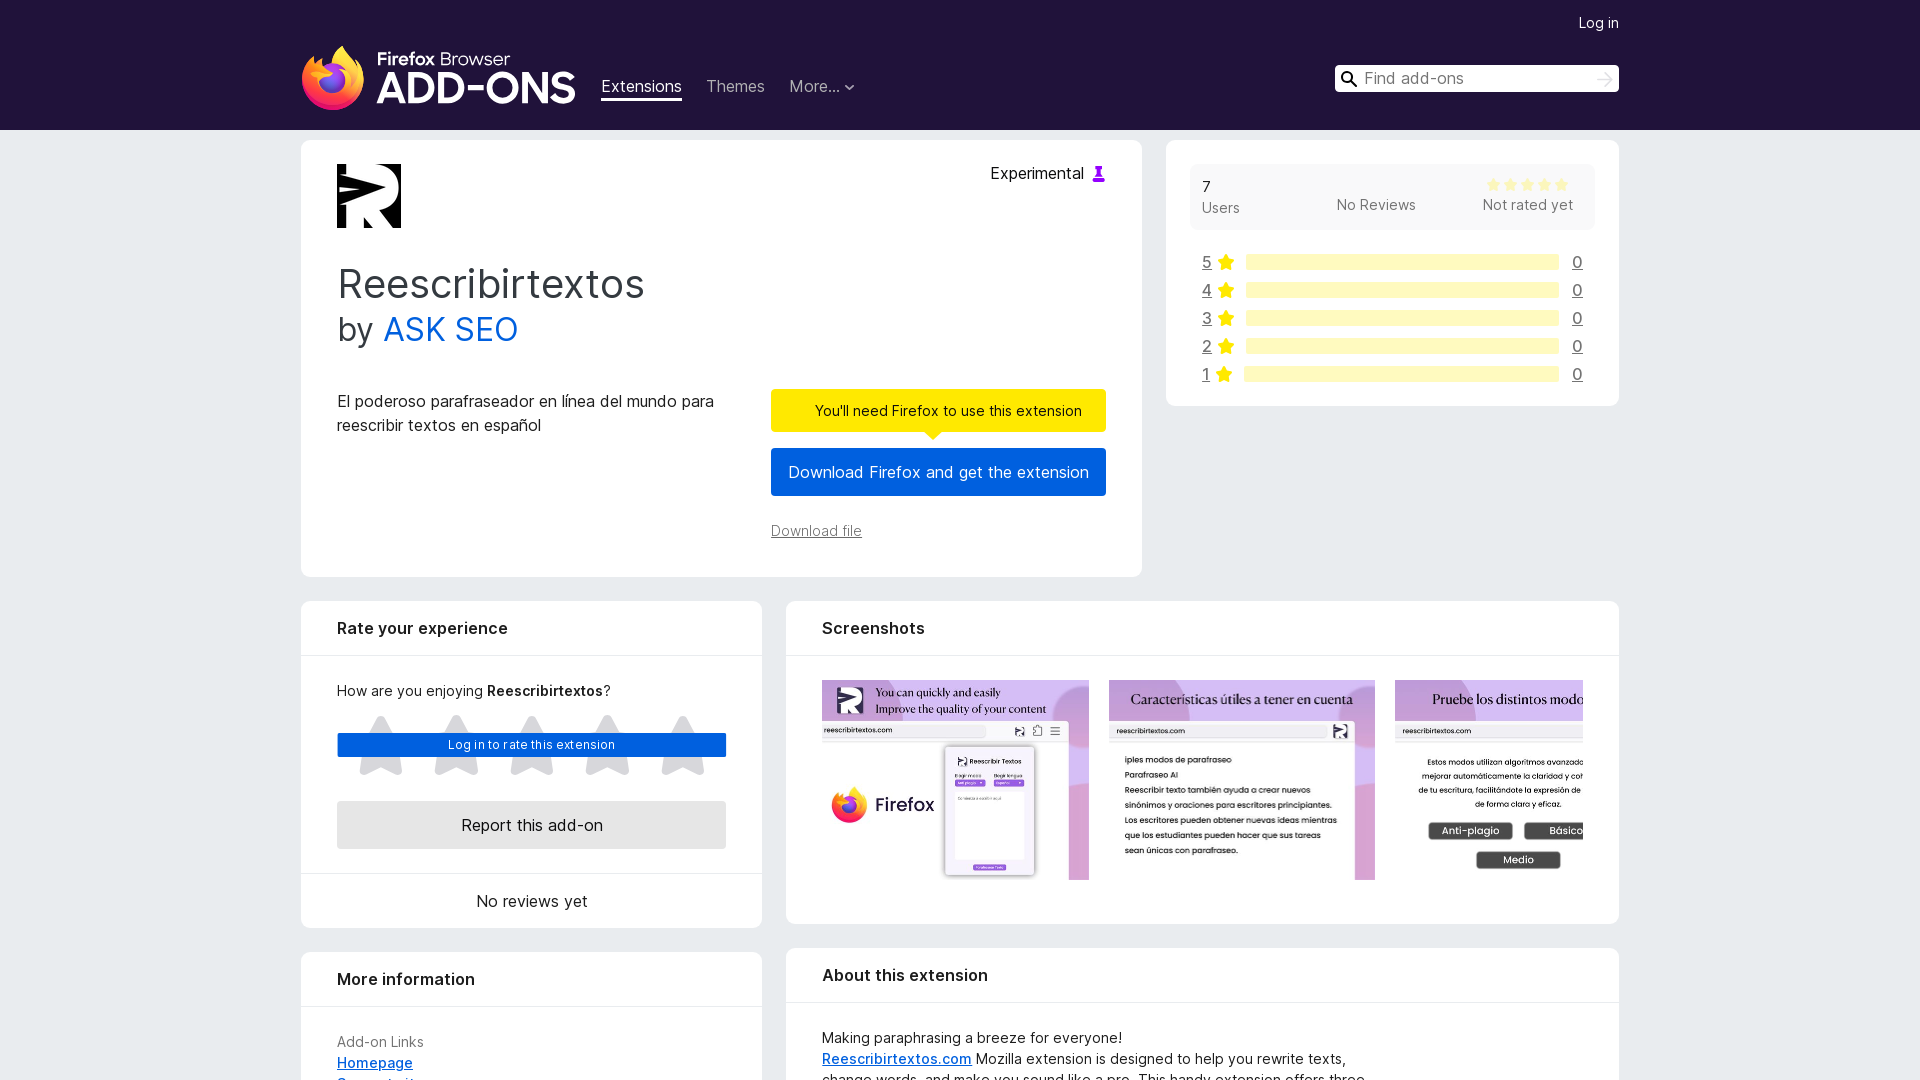Open second screenshot Características útiles
Image resolution: width=1920 pixels, height=1080 pixels.
(1242, 780)
